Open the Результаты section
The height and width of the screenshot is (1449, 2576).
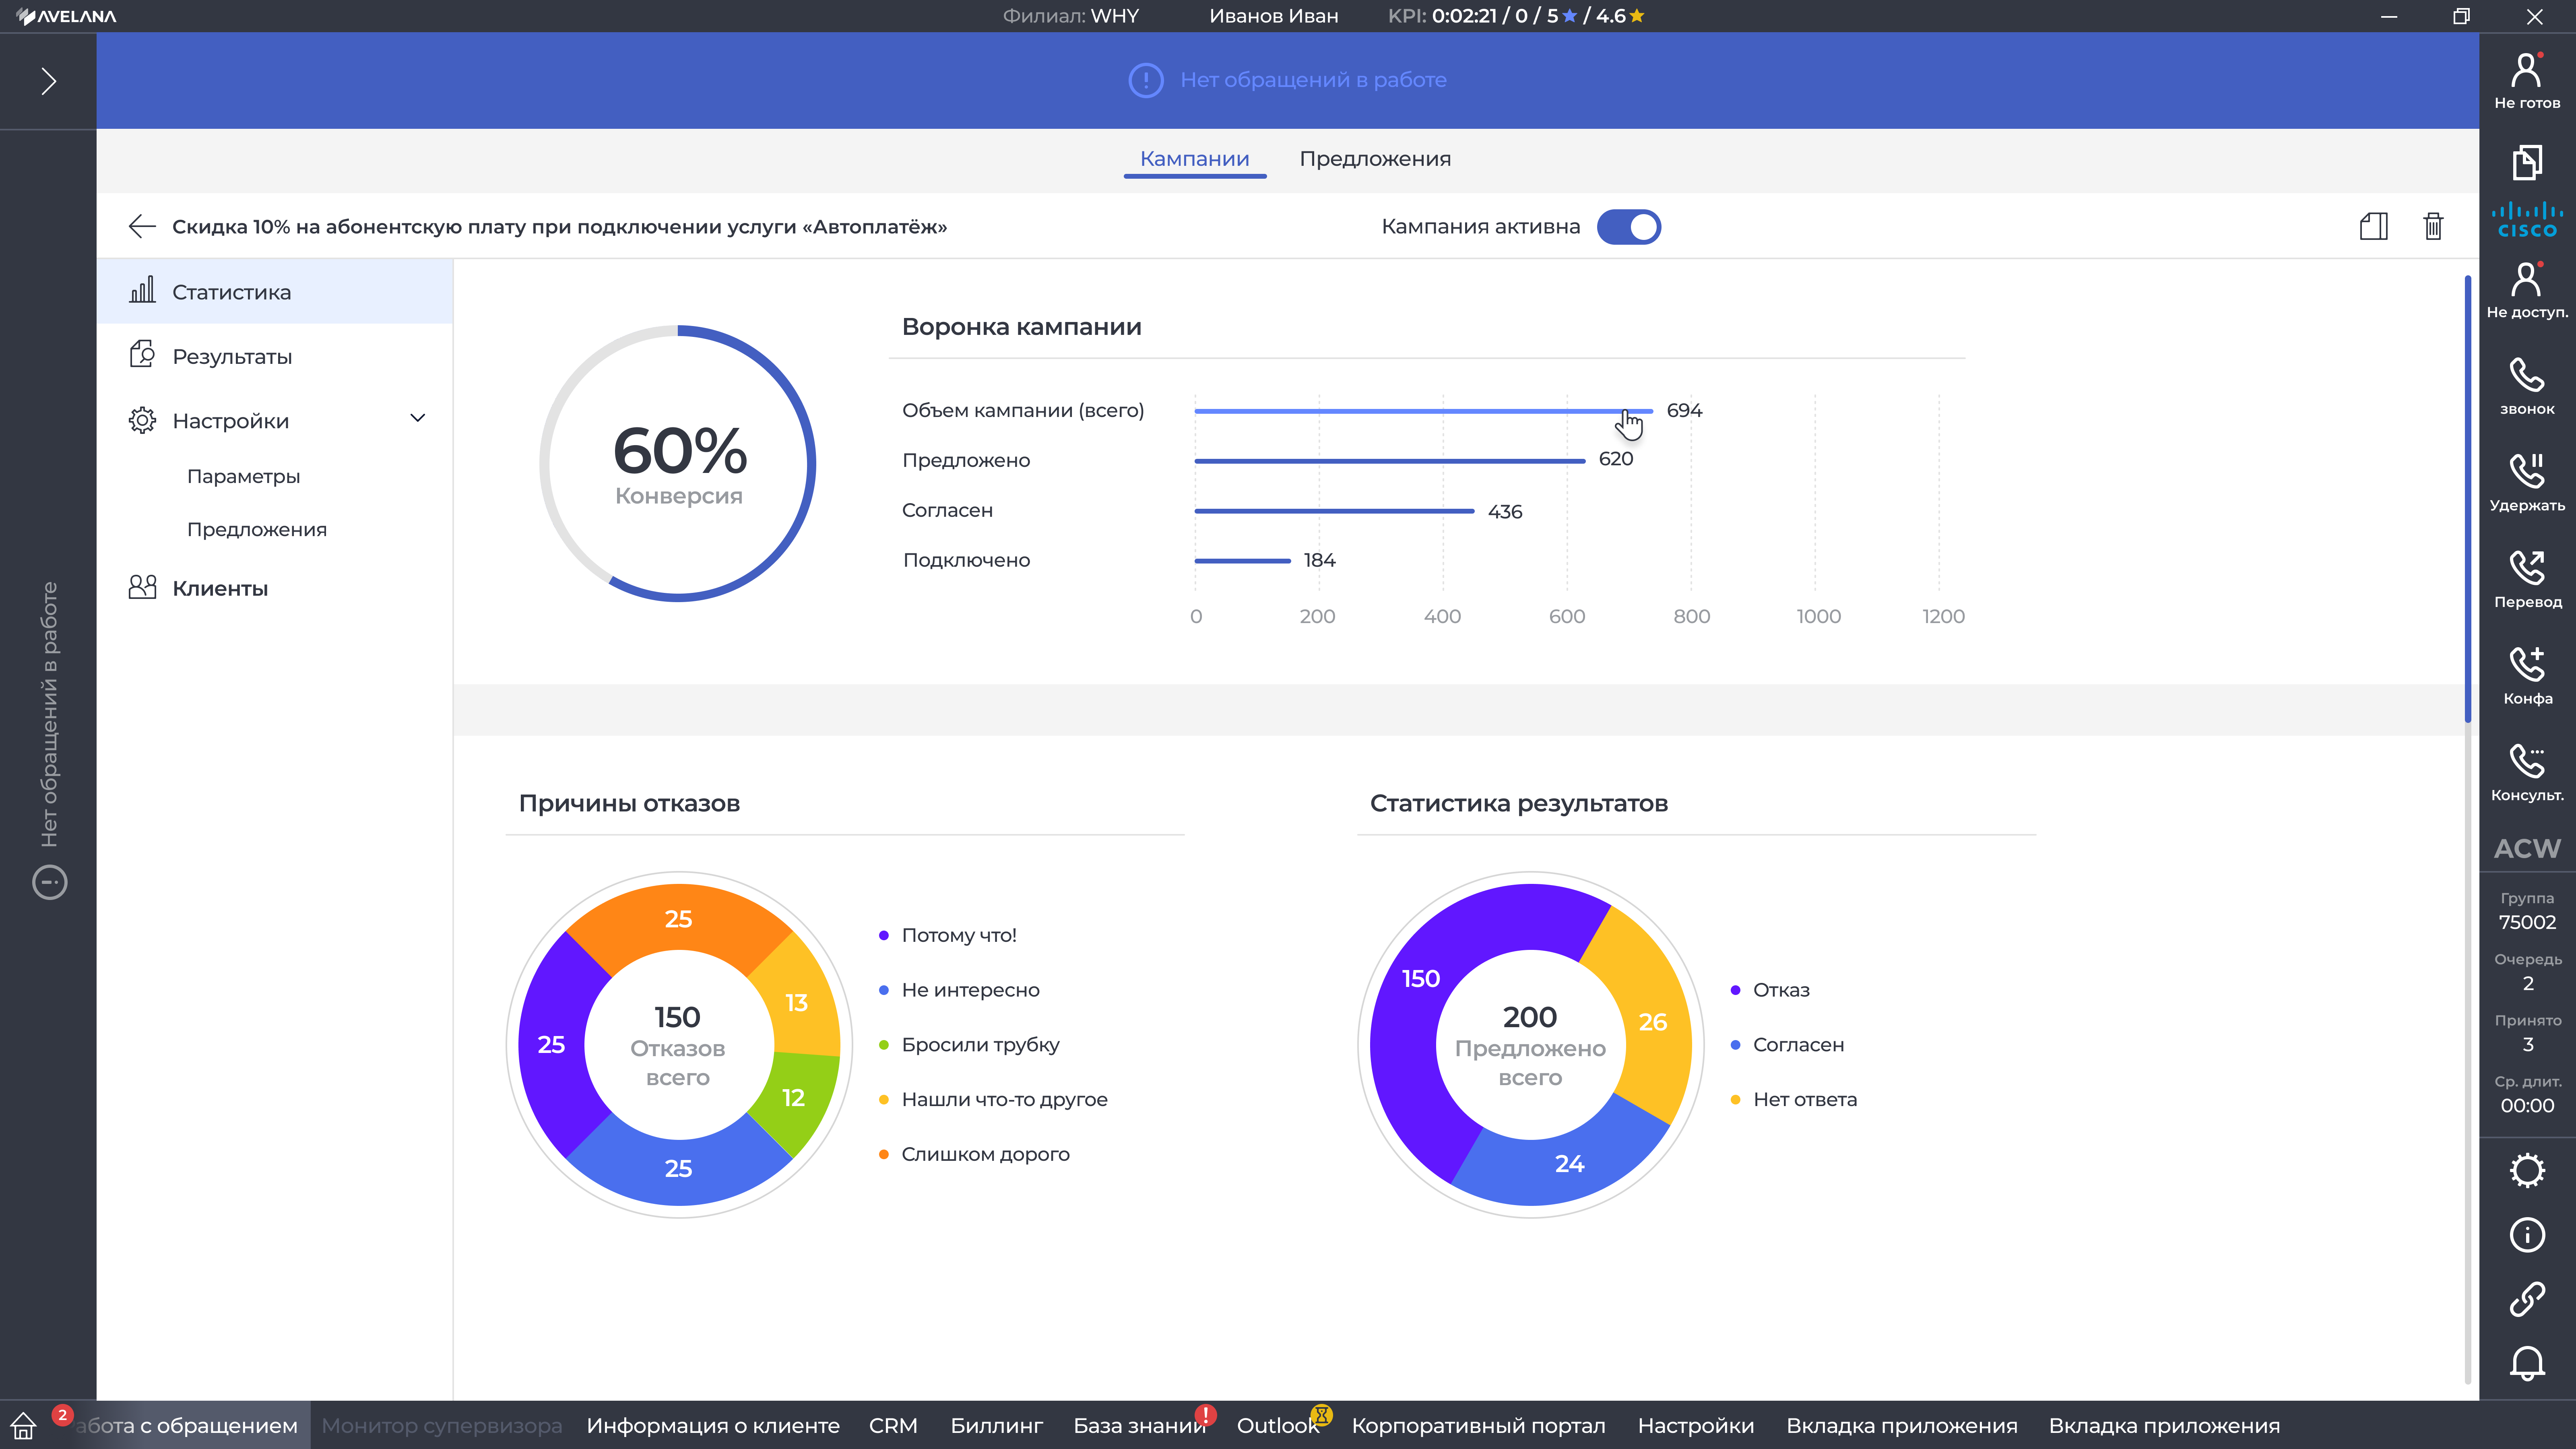(x=275, y=356)
